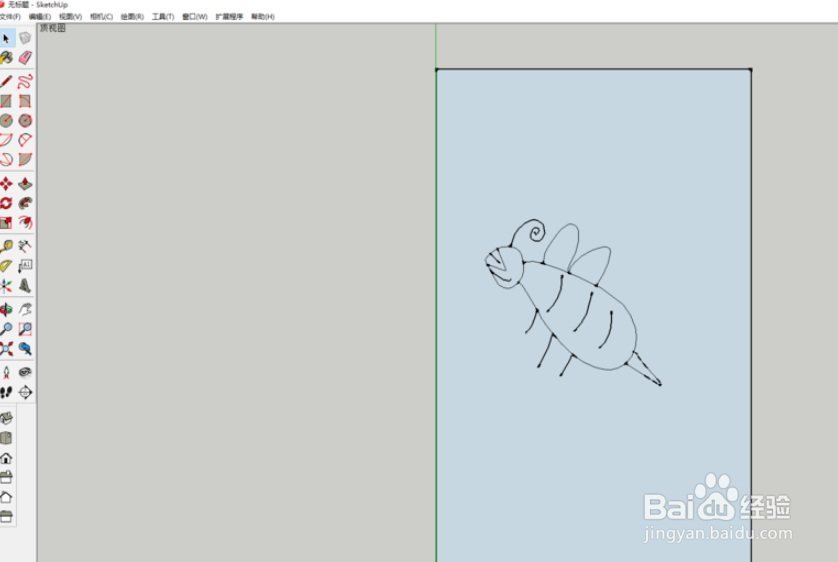Switch to Right view

pyautogui.click(x=6, y=477)
